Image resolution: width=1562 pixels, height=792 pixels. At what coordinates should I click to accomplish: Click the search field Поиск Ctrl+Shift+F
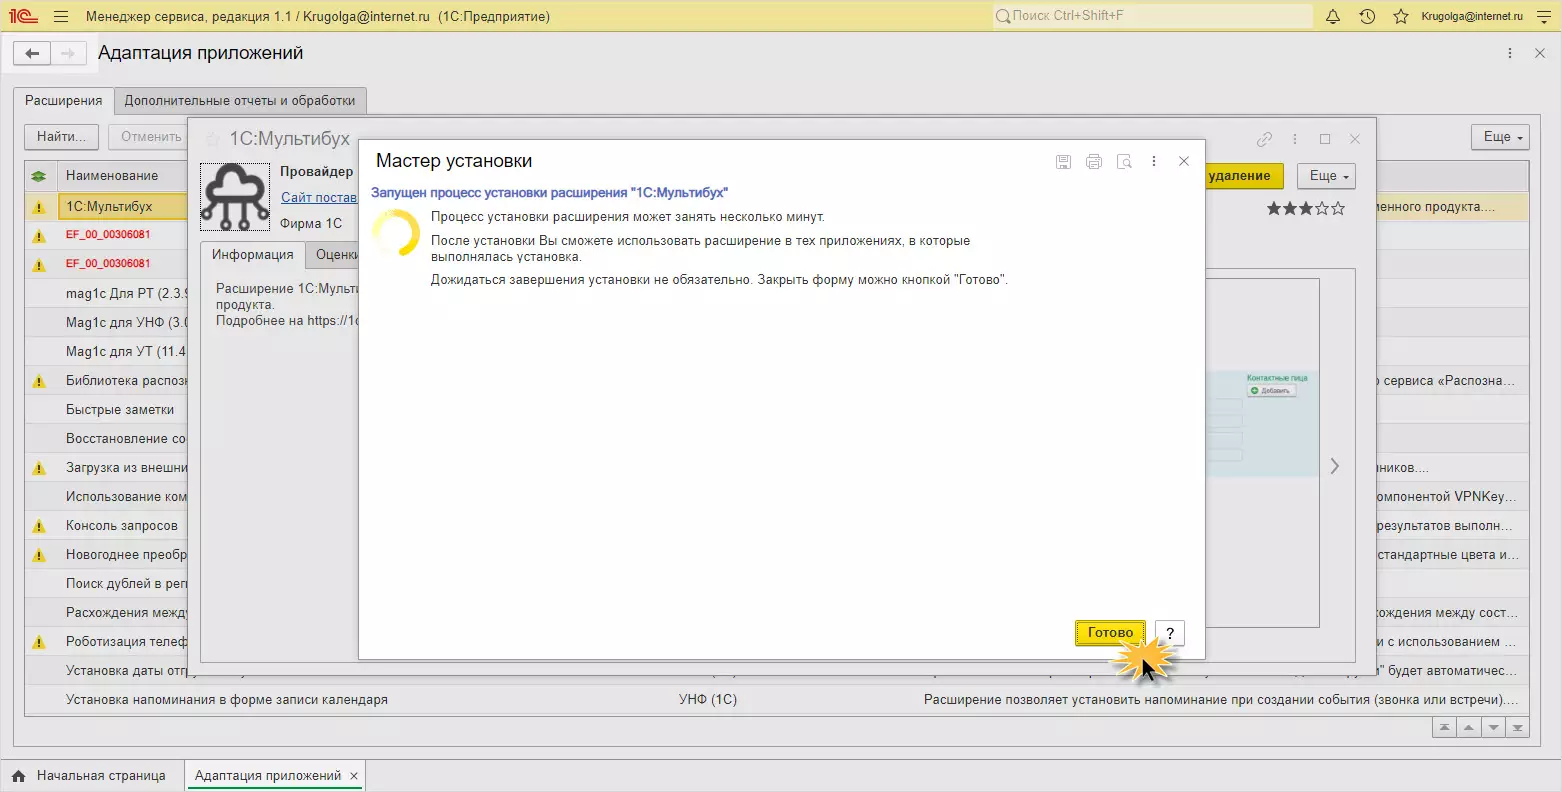pos(1152,16)
